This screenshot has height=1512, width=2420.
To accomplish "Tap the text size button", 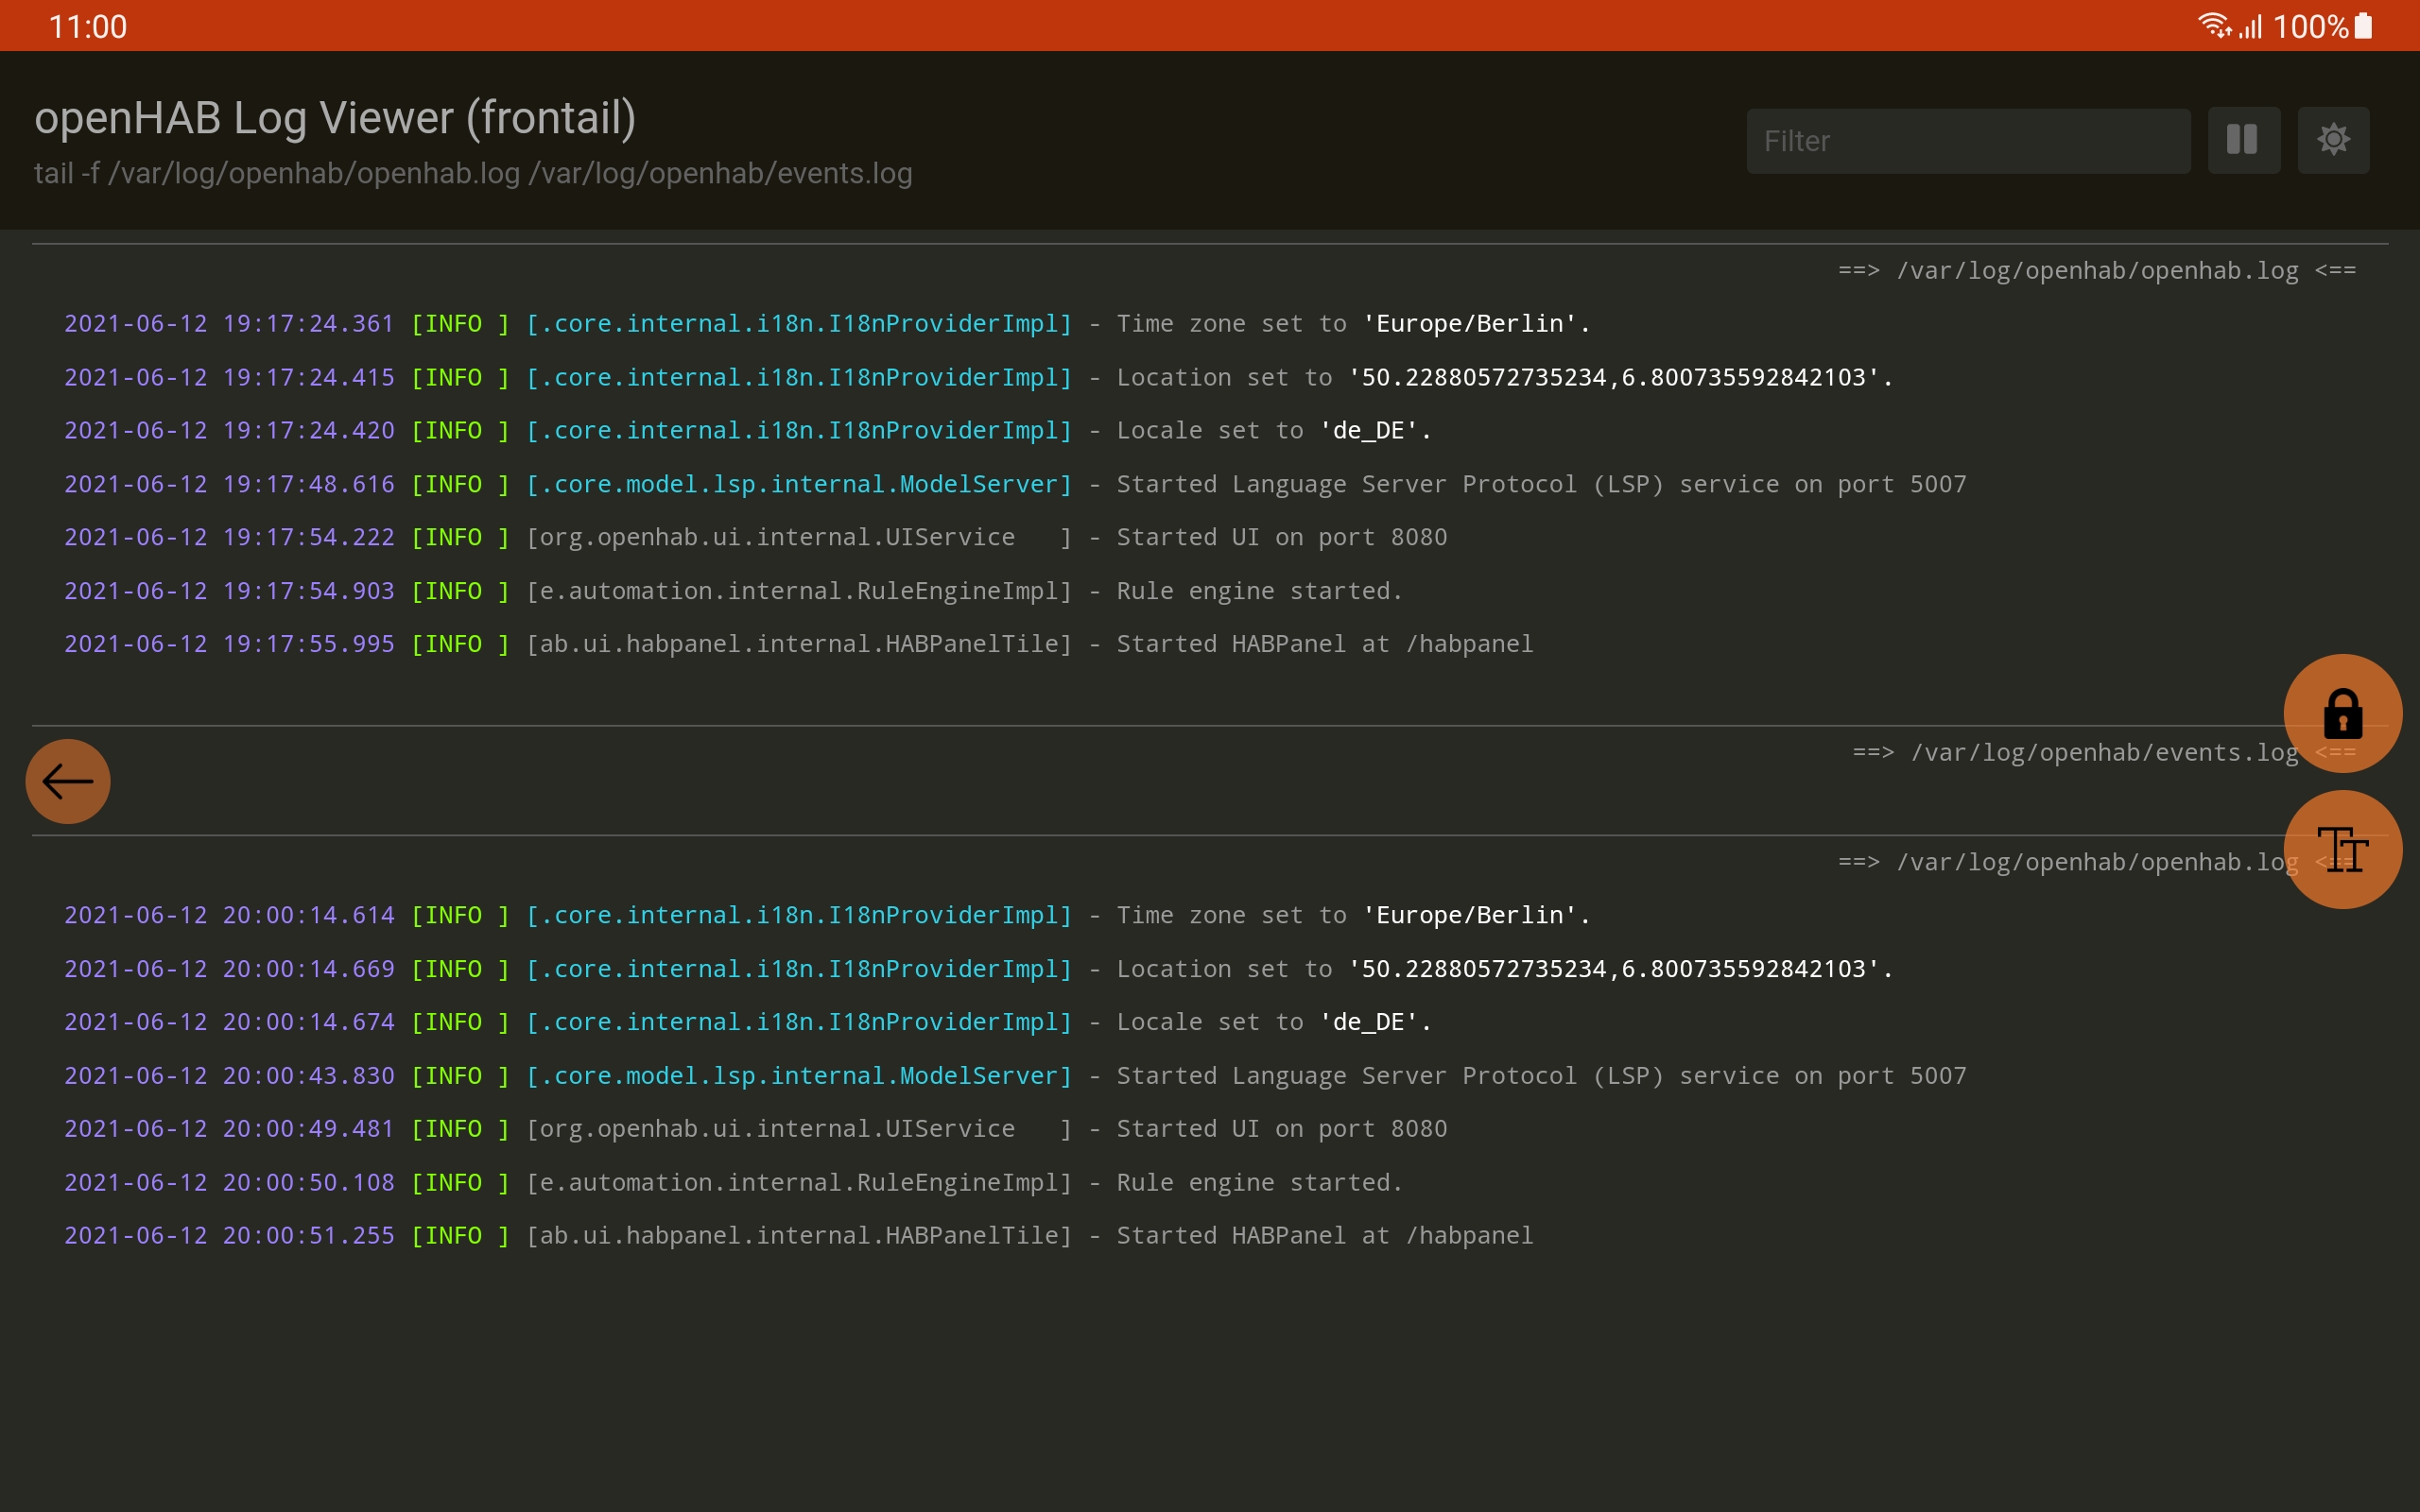I will [2342, 850].
